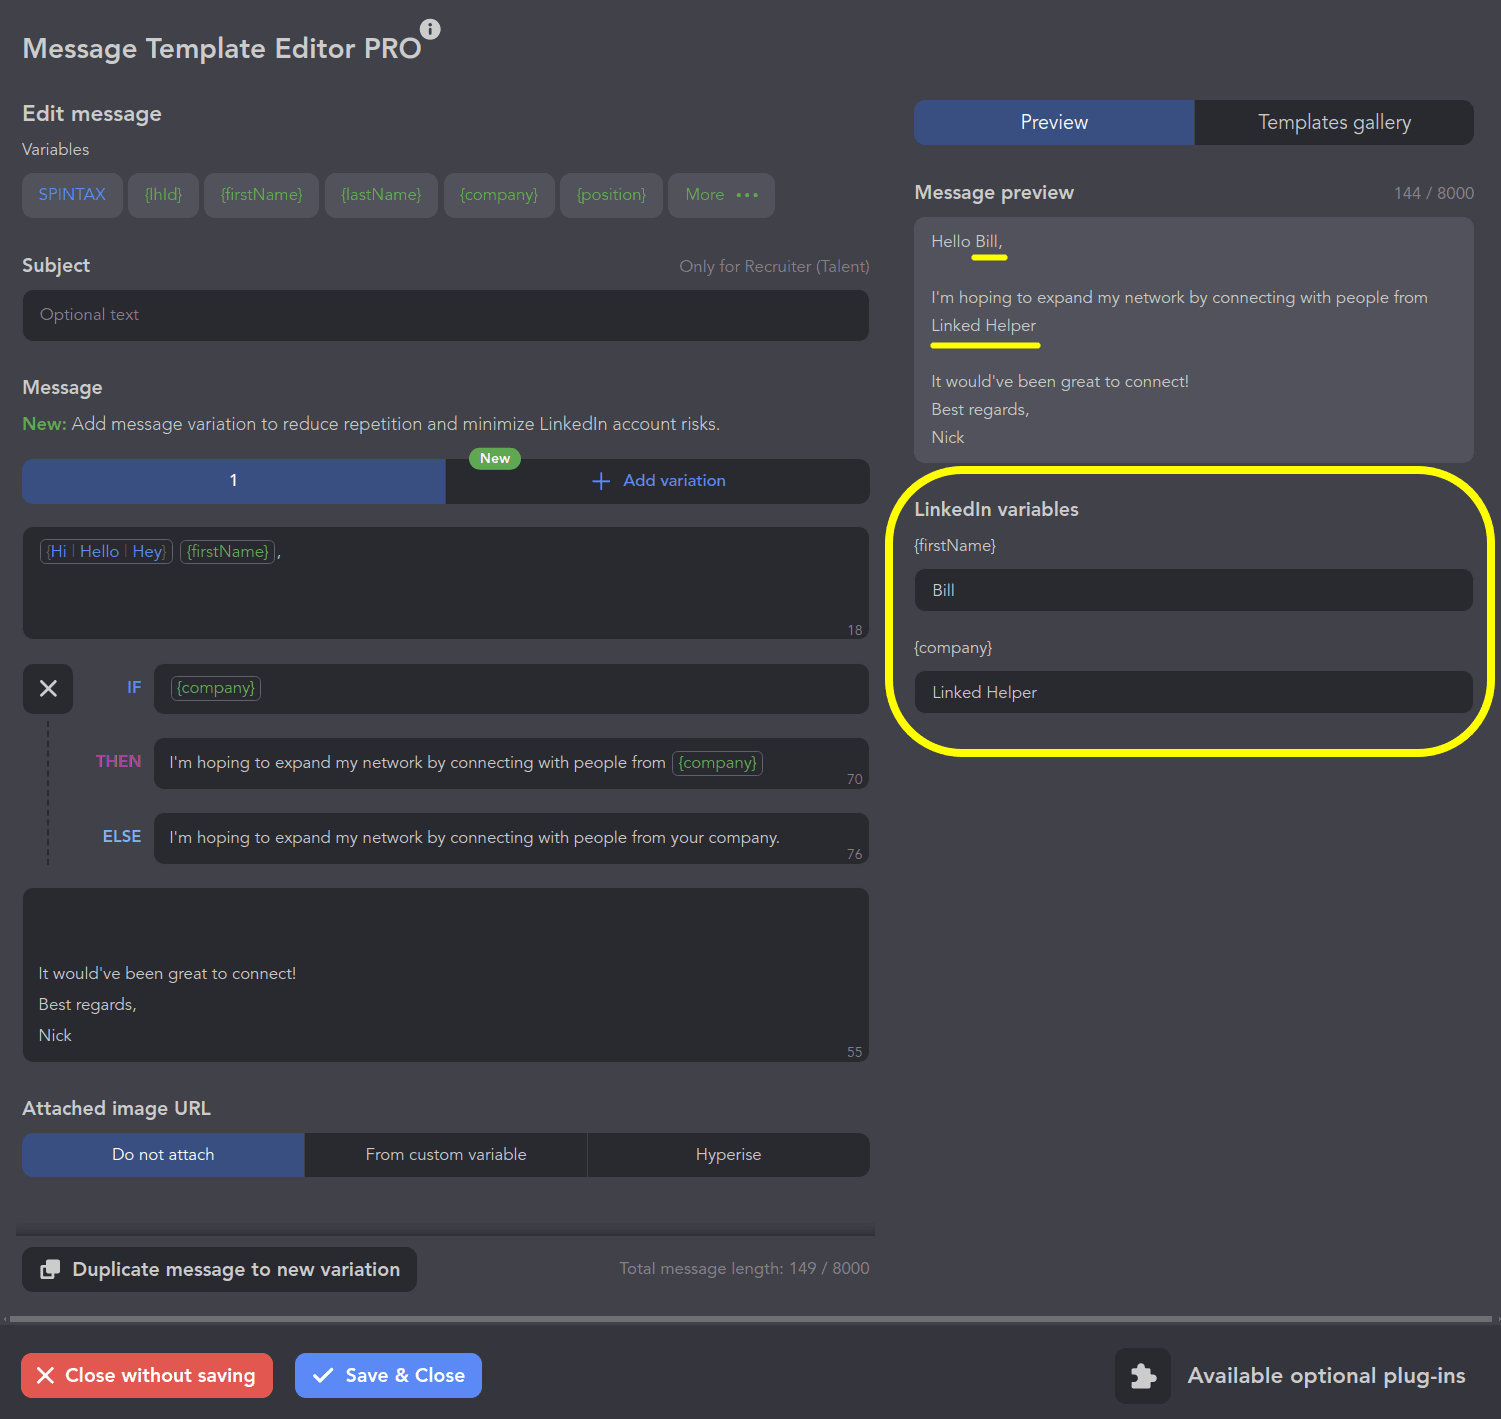Switch to the Templates gallery tab
This screenshot has height=1419, width=1501.
tap(1333, 122)
